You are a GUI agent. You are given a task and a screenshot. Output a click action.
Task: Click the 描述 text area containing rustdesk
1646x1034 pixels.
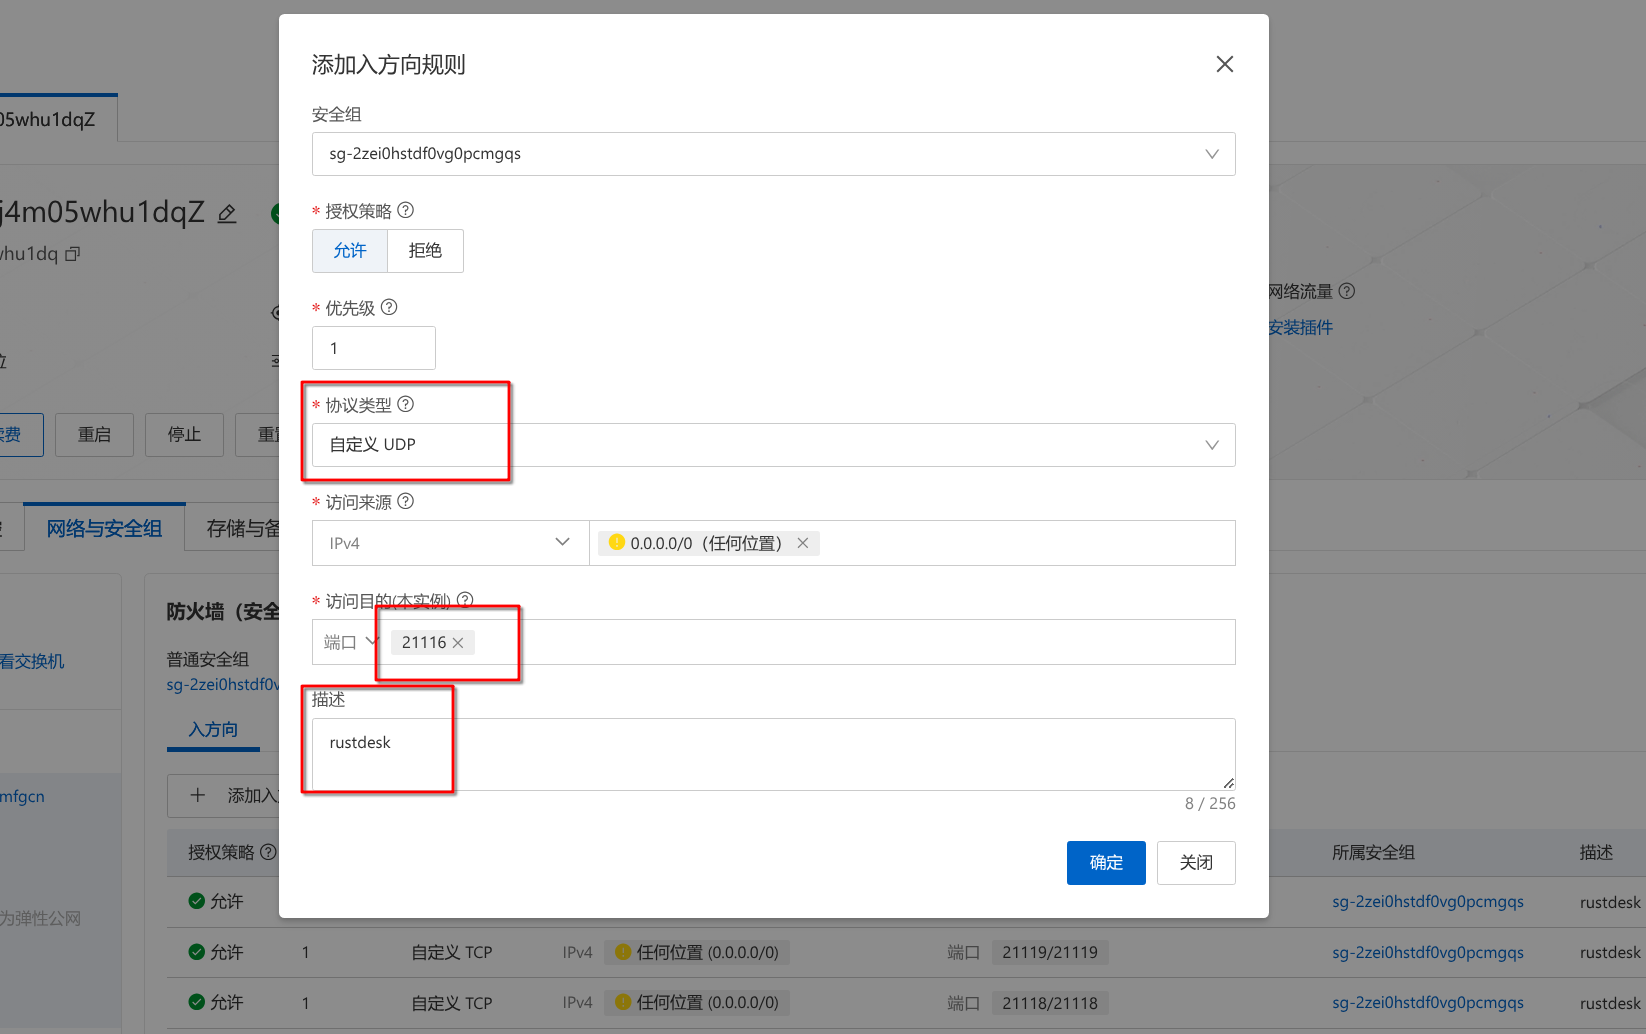pyautogui.click(x=773, y=754)
